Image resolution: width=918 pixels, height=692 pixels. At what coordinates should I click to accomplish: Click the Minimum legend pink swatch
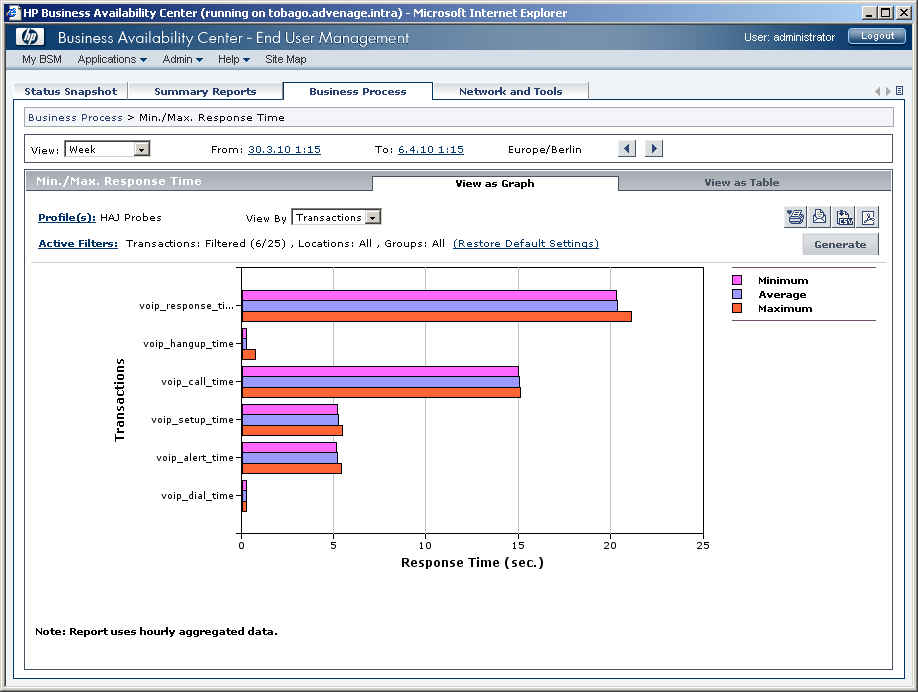pos(737,280)
